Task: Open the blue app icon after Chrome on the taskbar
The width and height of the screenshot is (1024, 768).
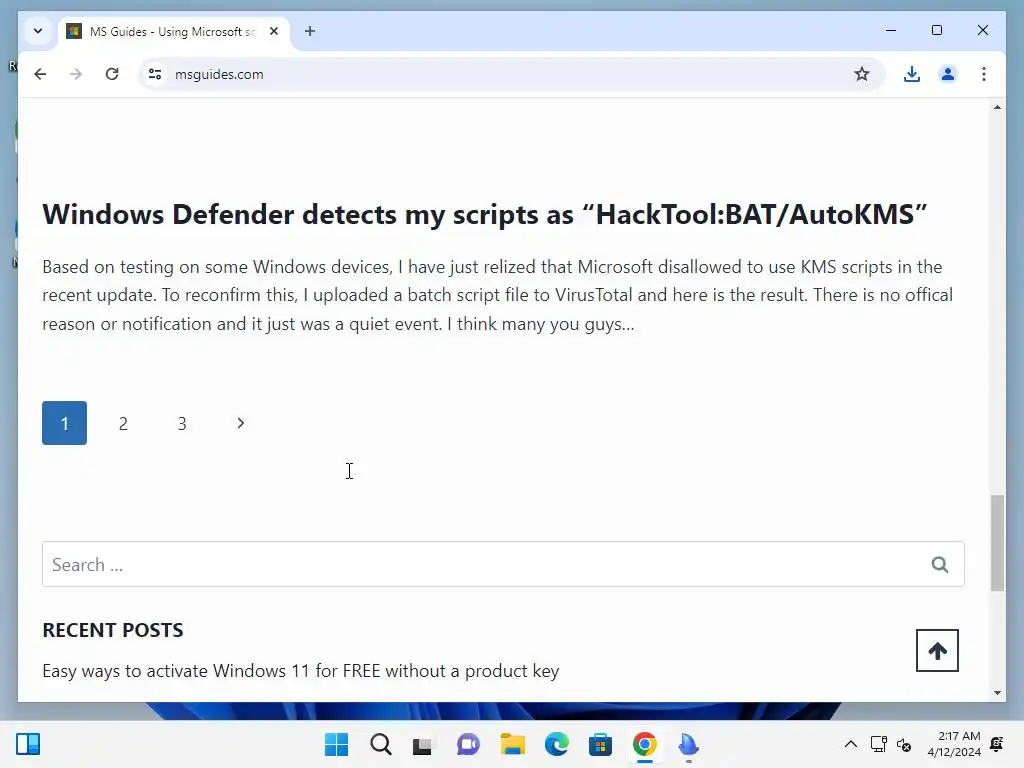Action: pyautogui.click(x=688, y=744)
